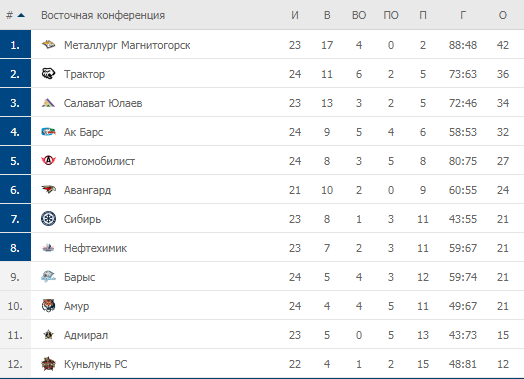This screenshot has height=379, width=524.
Task: Click the Салават Юлаев team logo
Action: pos(48,103)
